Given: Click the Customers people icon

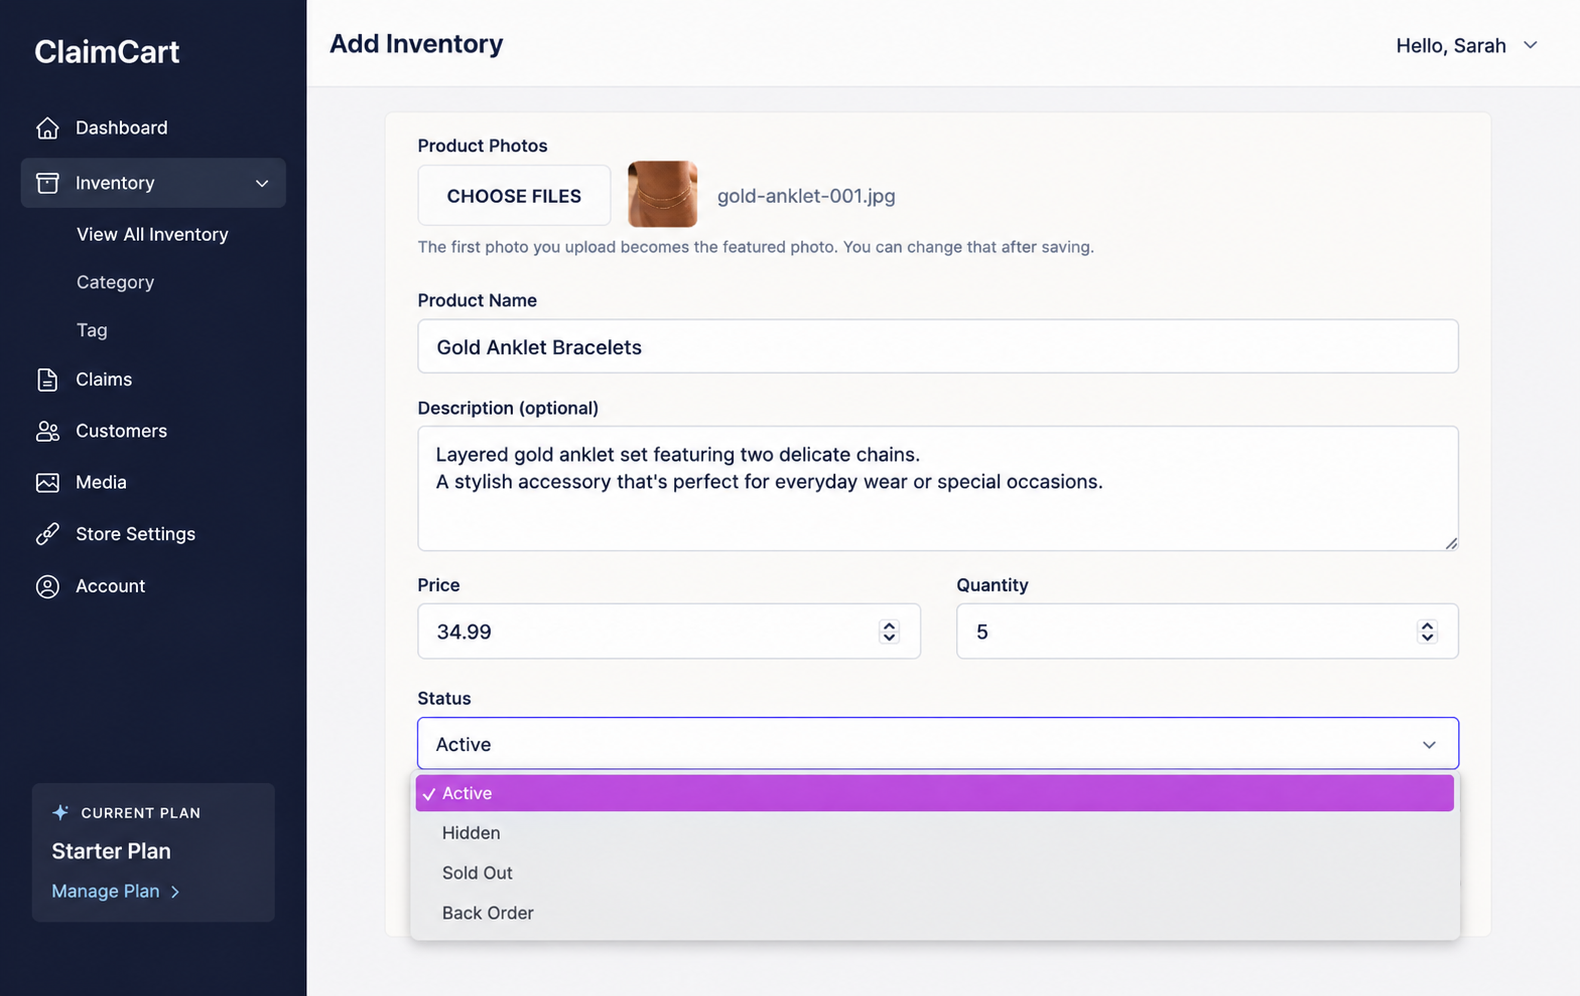Looking at the screenshot, I should click(x=47, y=431).
